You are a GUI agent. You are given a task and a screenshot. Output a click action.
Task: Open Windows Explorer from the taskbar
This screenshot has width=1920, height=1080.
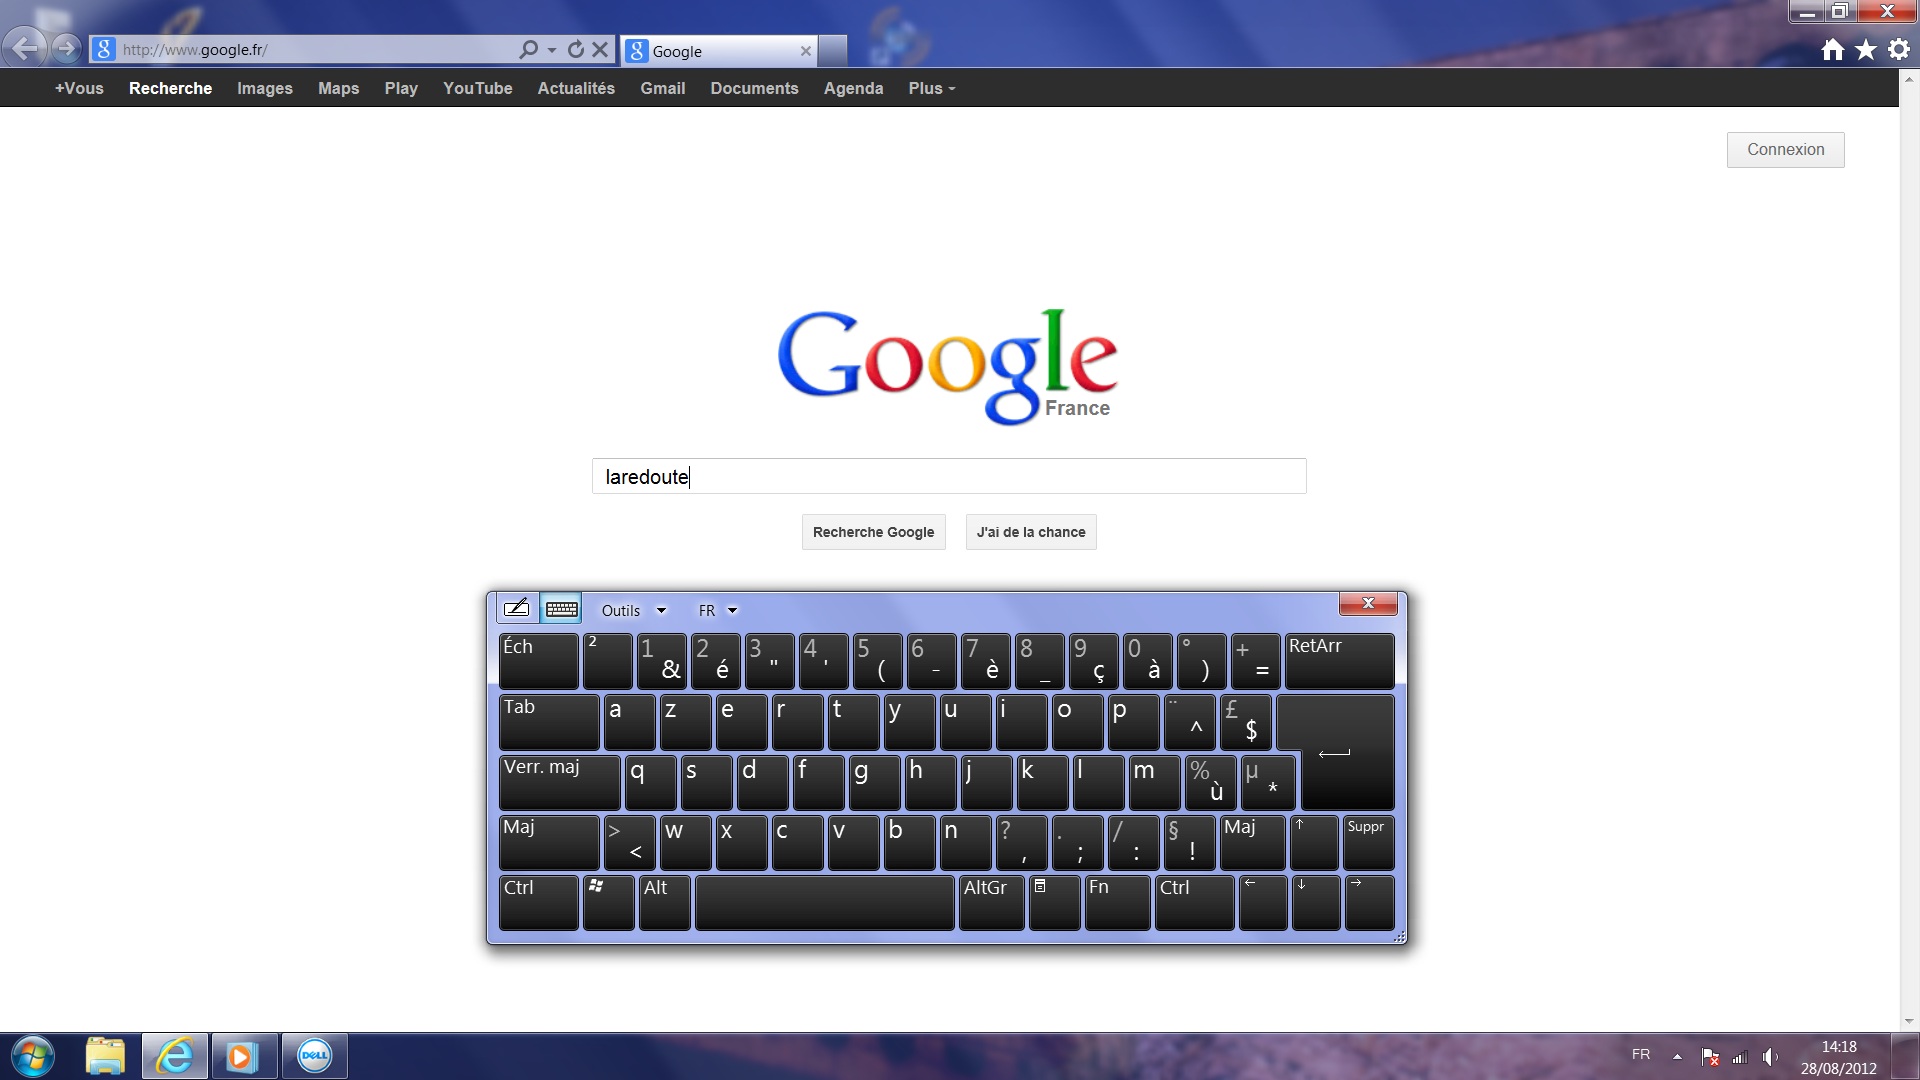pos(105,1056)
